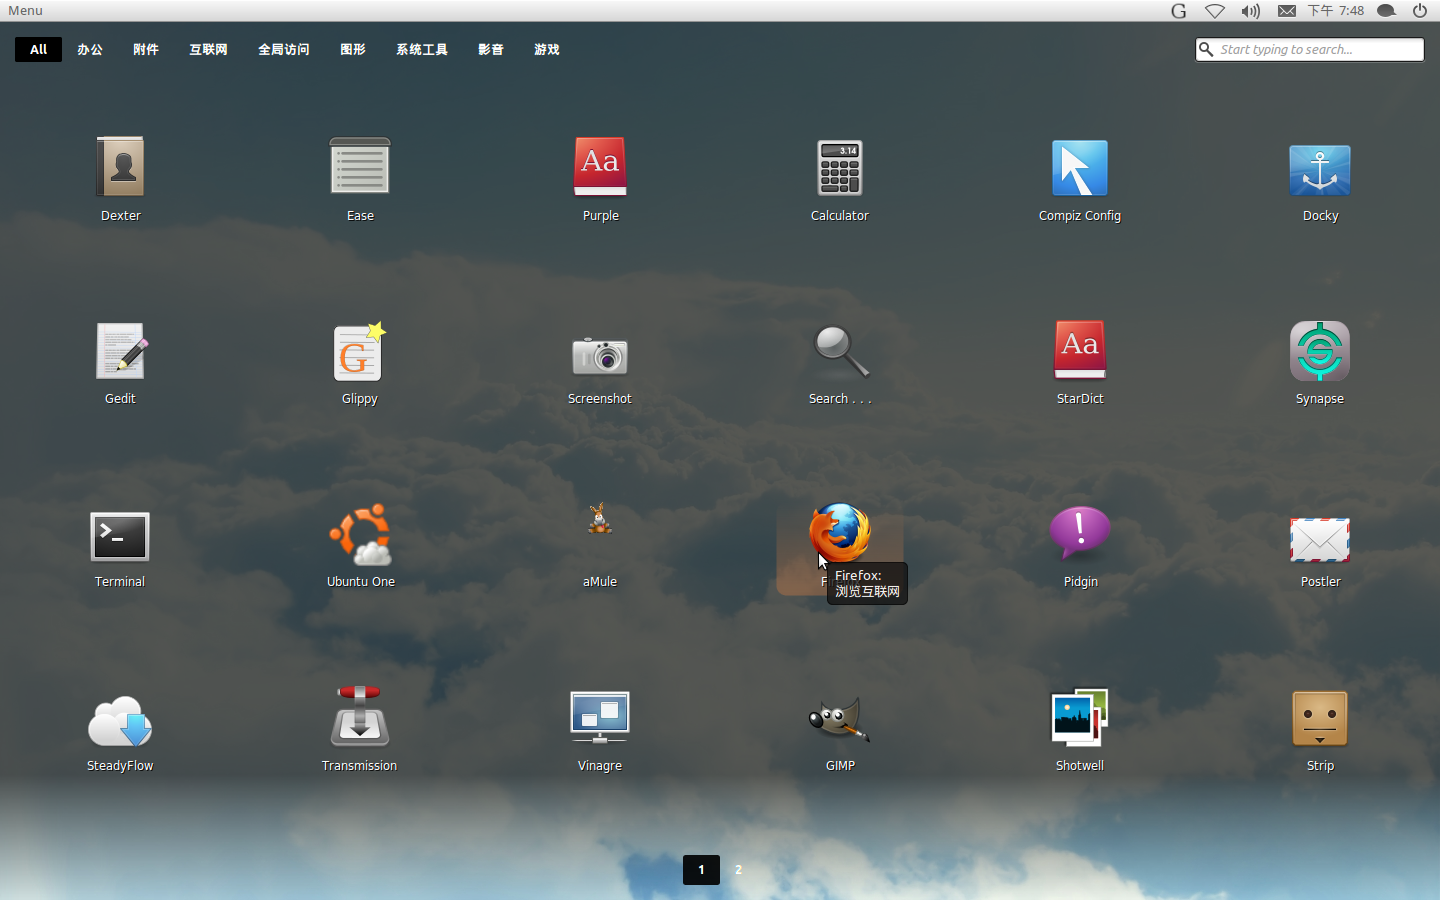The image size is (1440, 900).
Task: Switch to the 办公 category tab
Action: 90,49
